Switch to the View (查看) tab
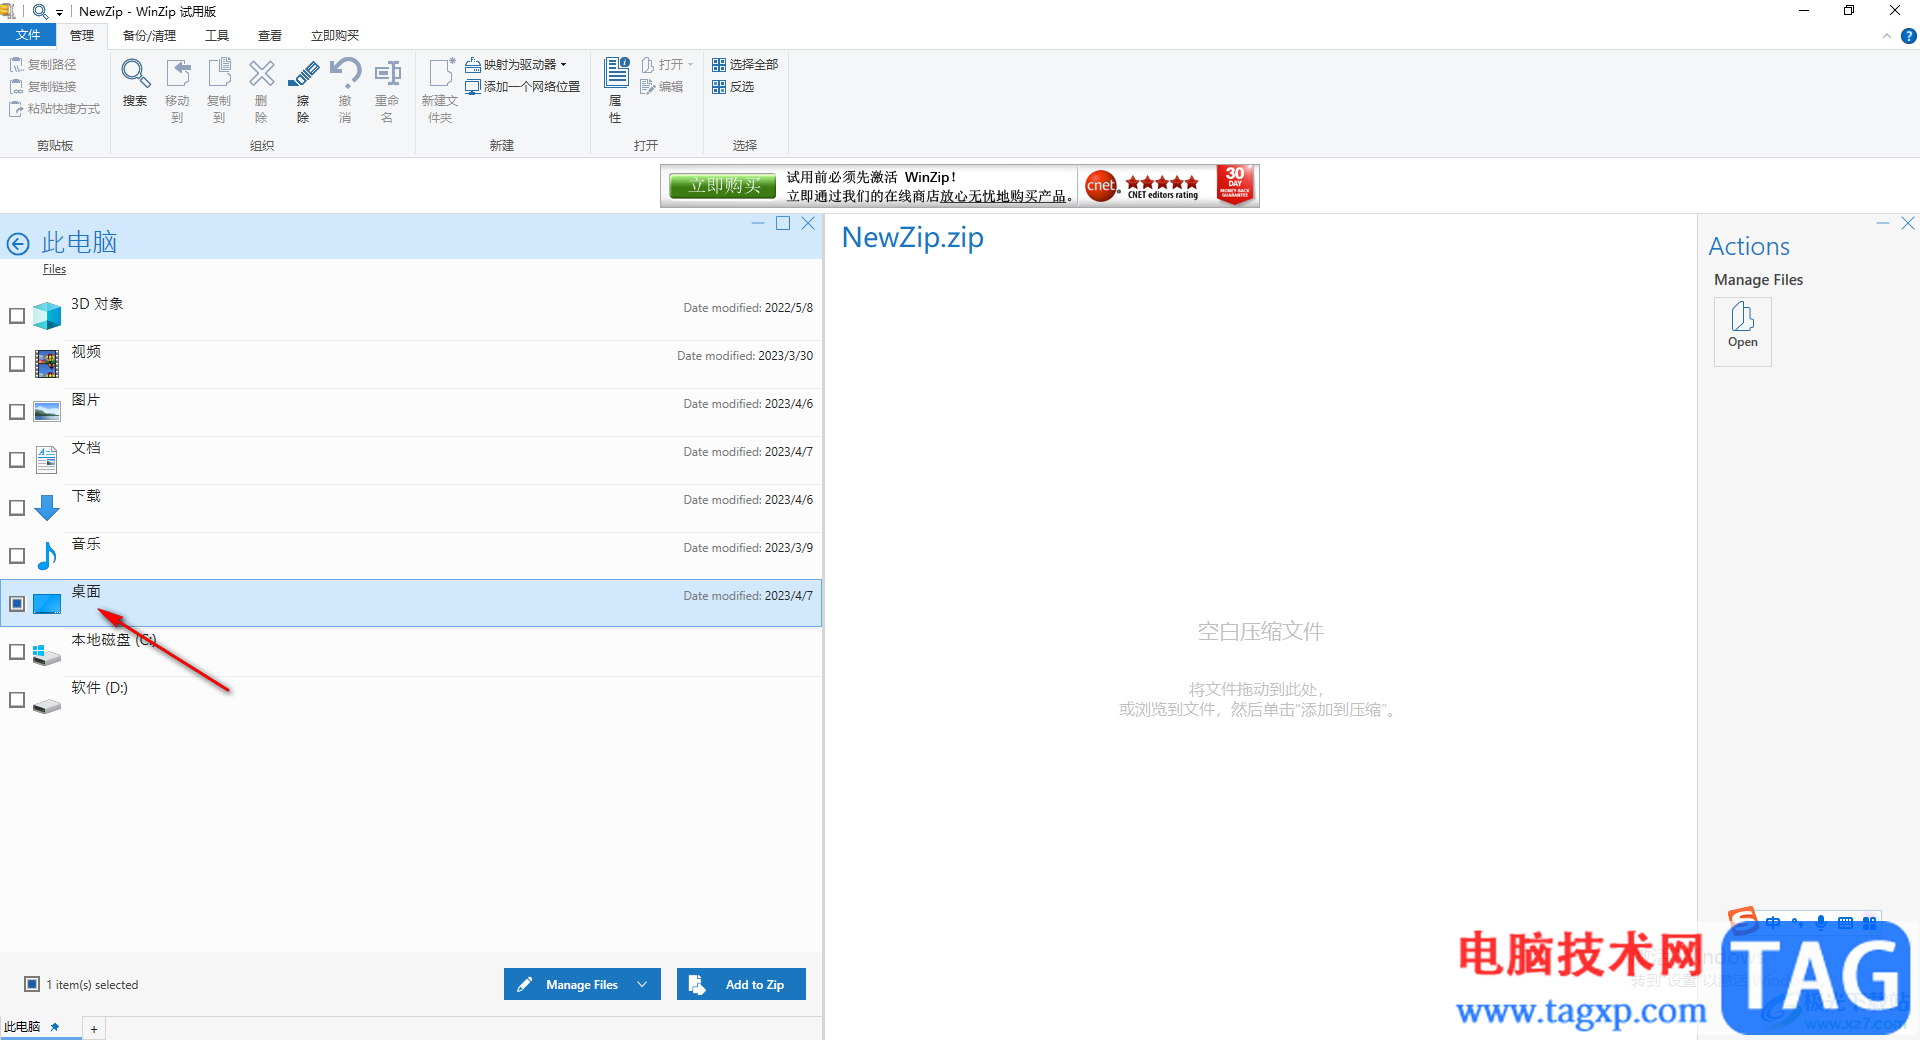1920x1040 pixels. click(270, 35)
